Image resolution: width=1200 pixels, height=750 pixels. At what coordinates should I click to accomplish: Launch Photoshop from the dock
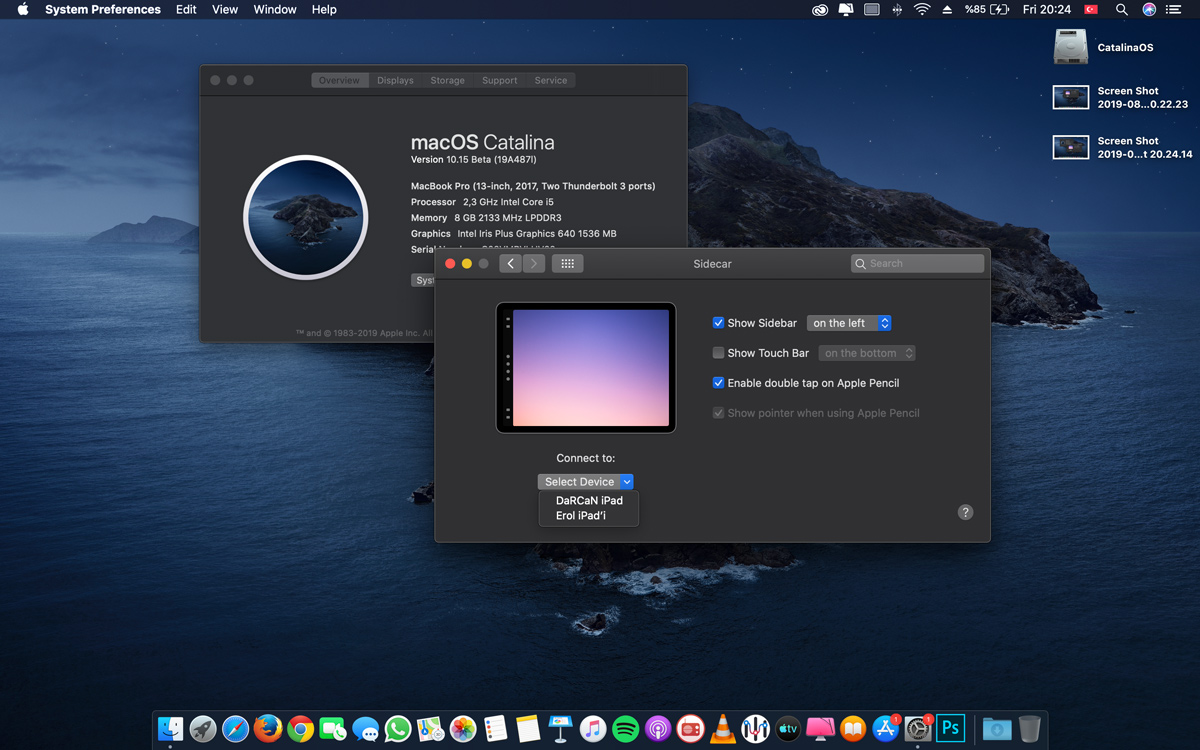[x=950, y=729]
